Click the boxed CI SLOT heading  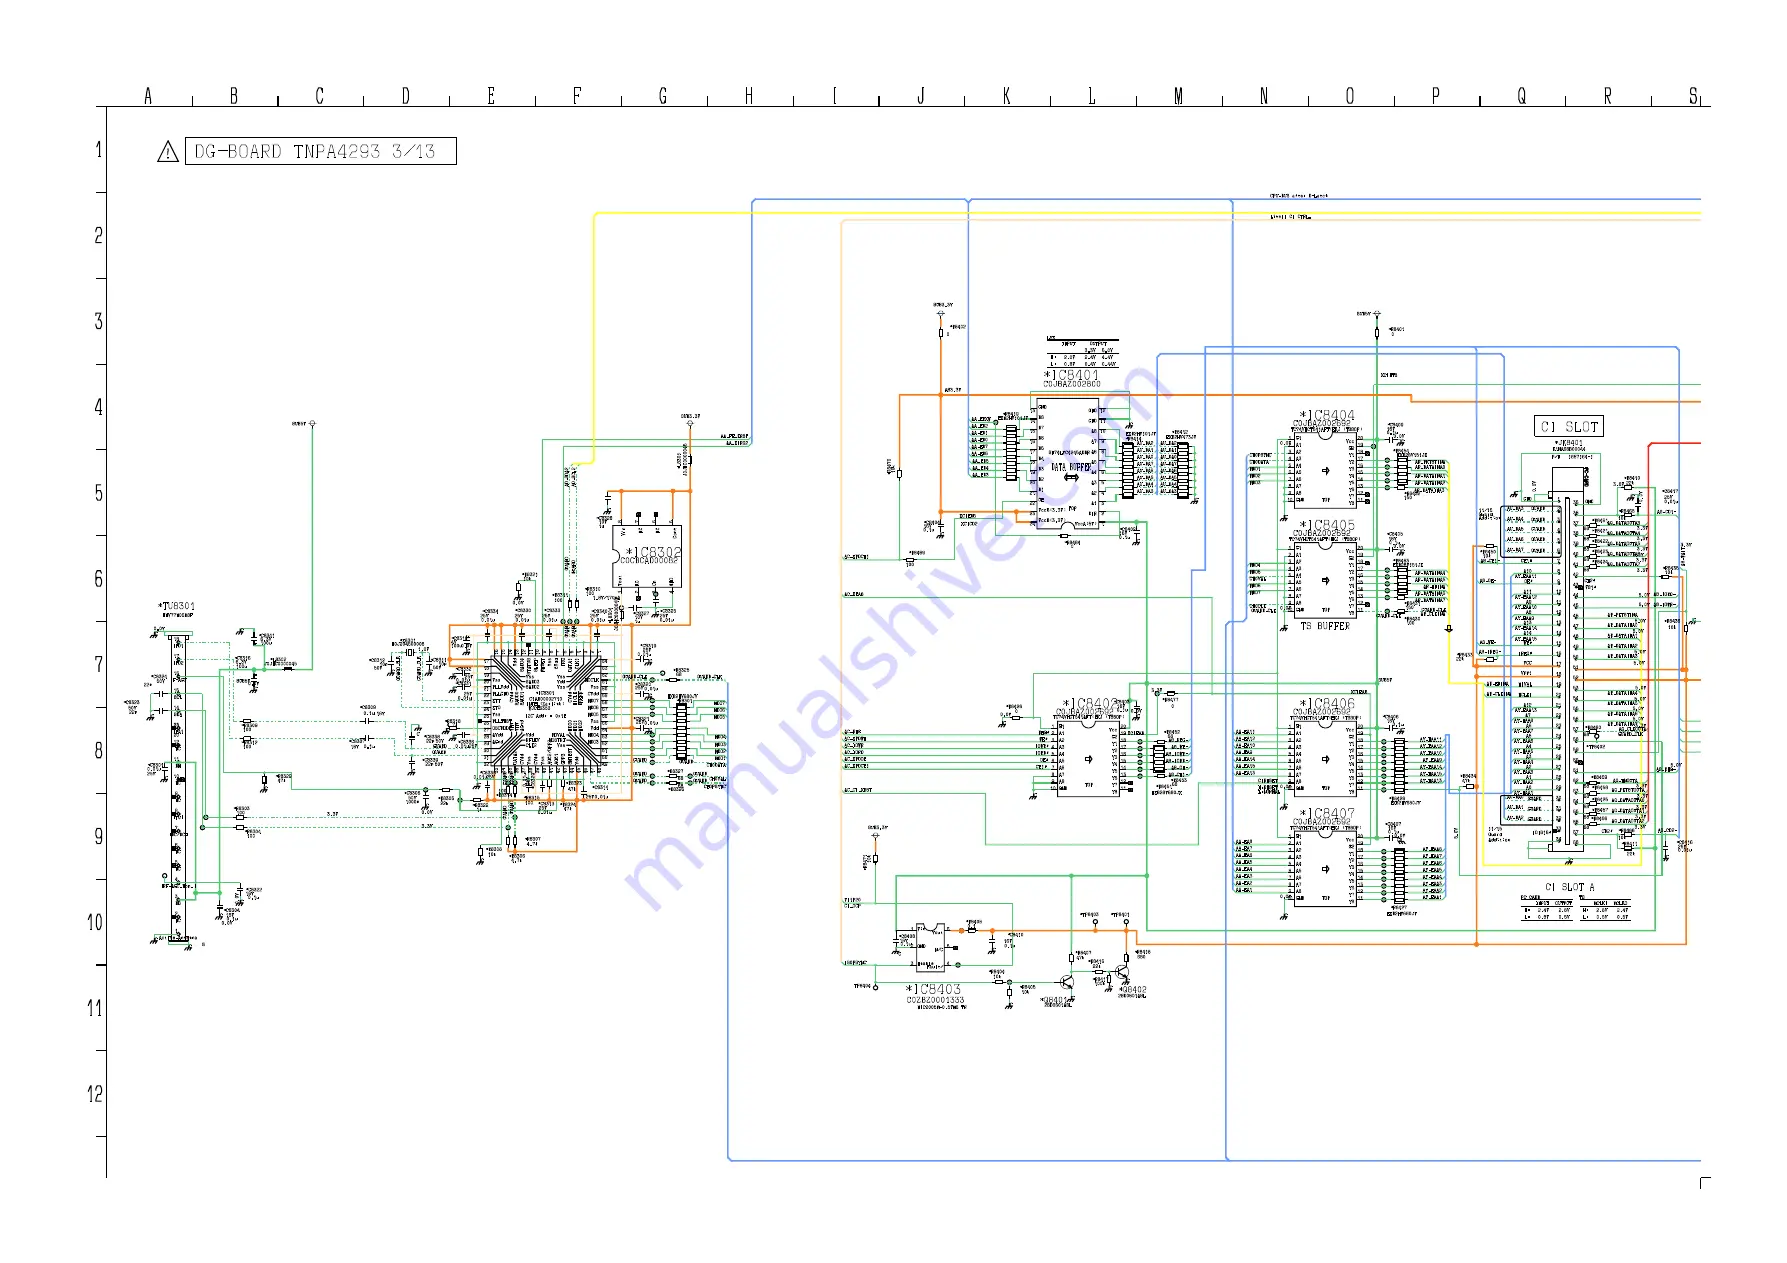(x=1569, y=427)
